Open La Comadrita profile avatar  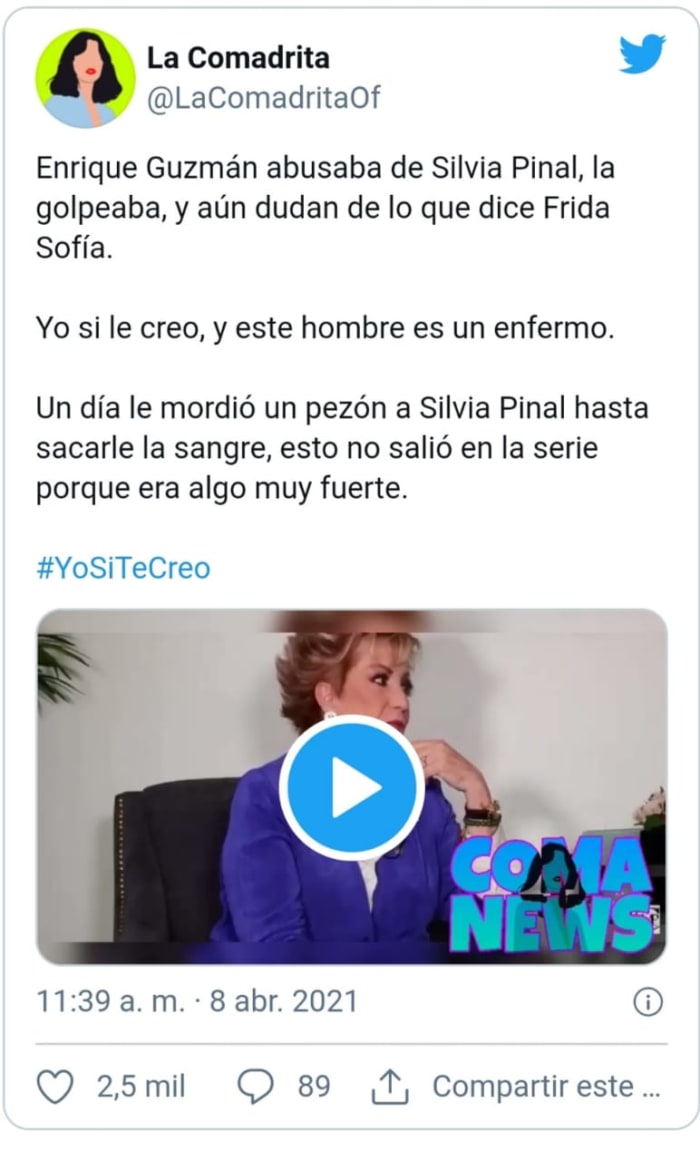click(x=85, y=78)
